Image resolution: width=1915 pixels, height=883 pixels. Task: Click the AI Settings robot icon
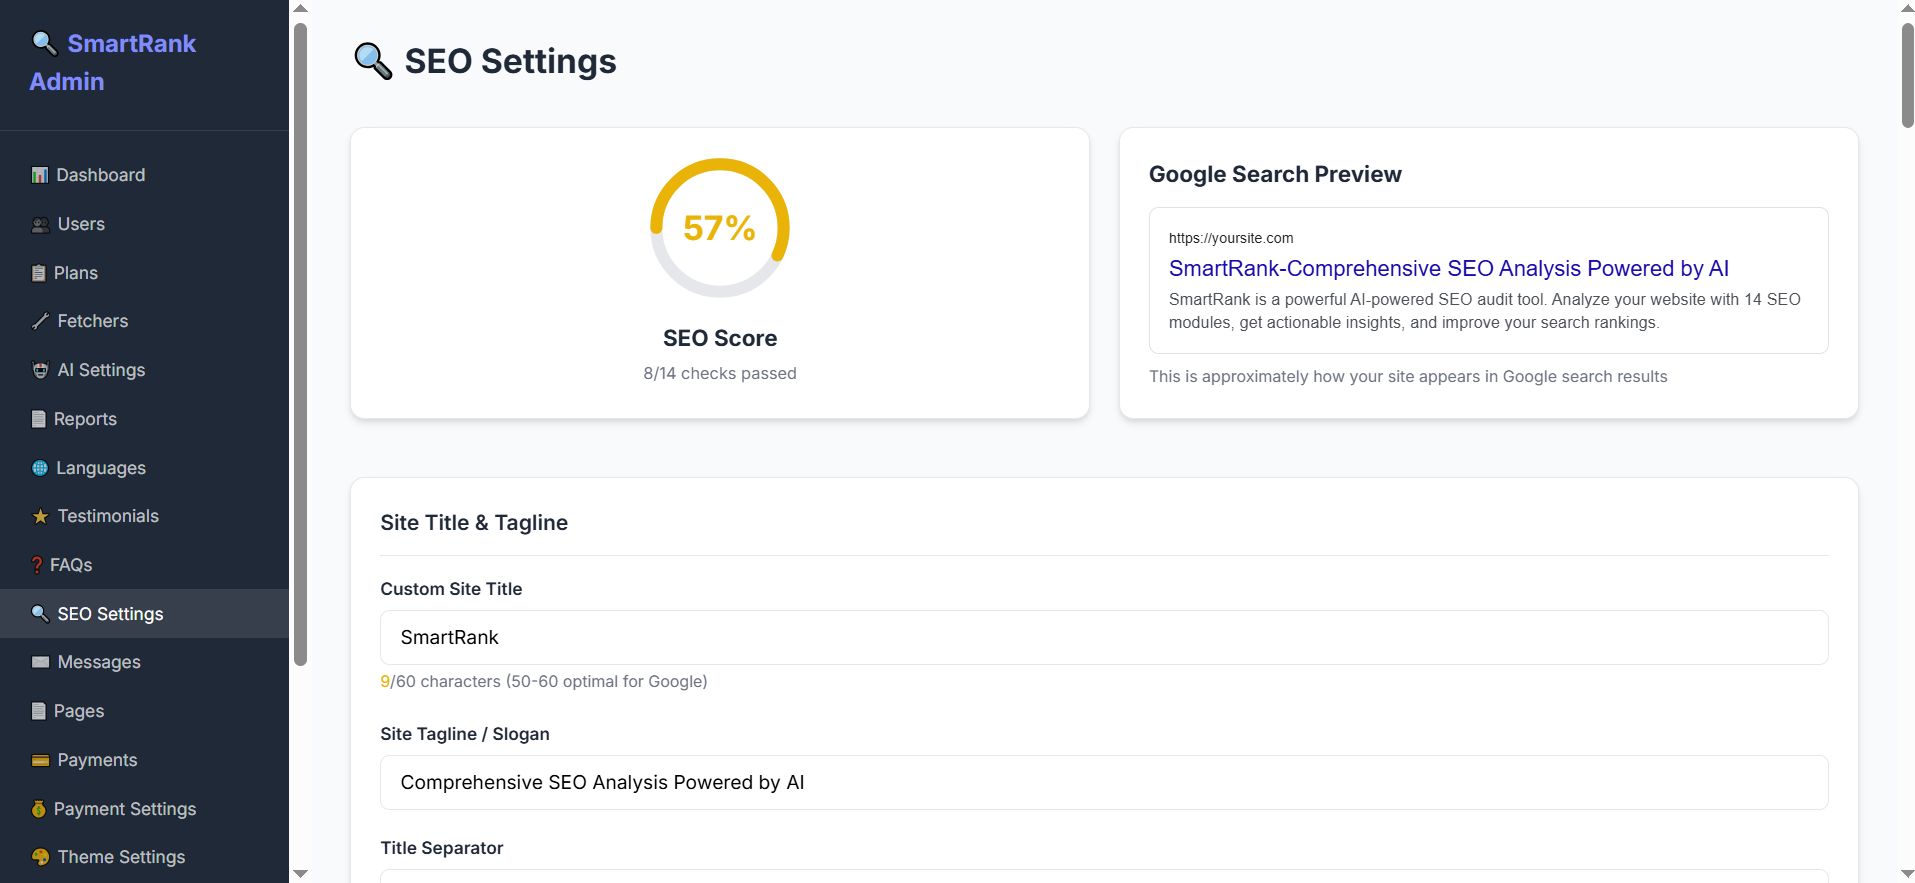point(40,370)
